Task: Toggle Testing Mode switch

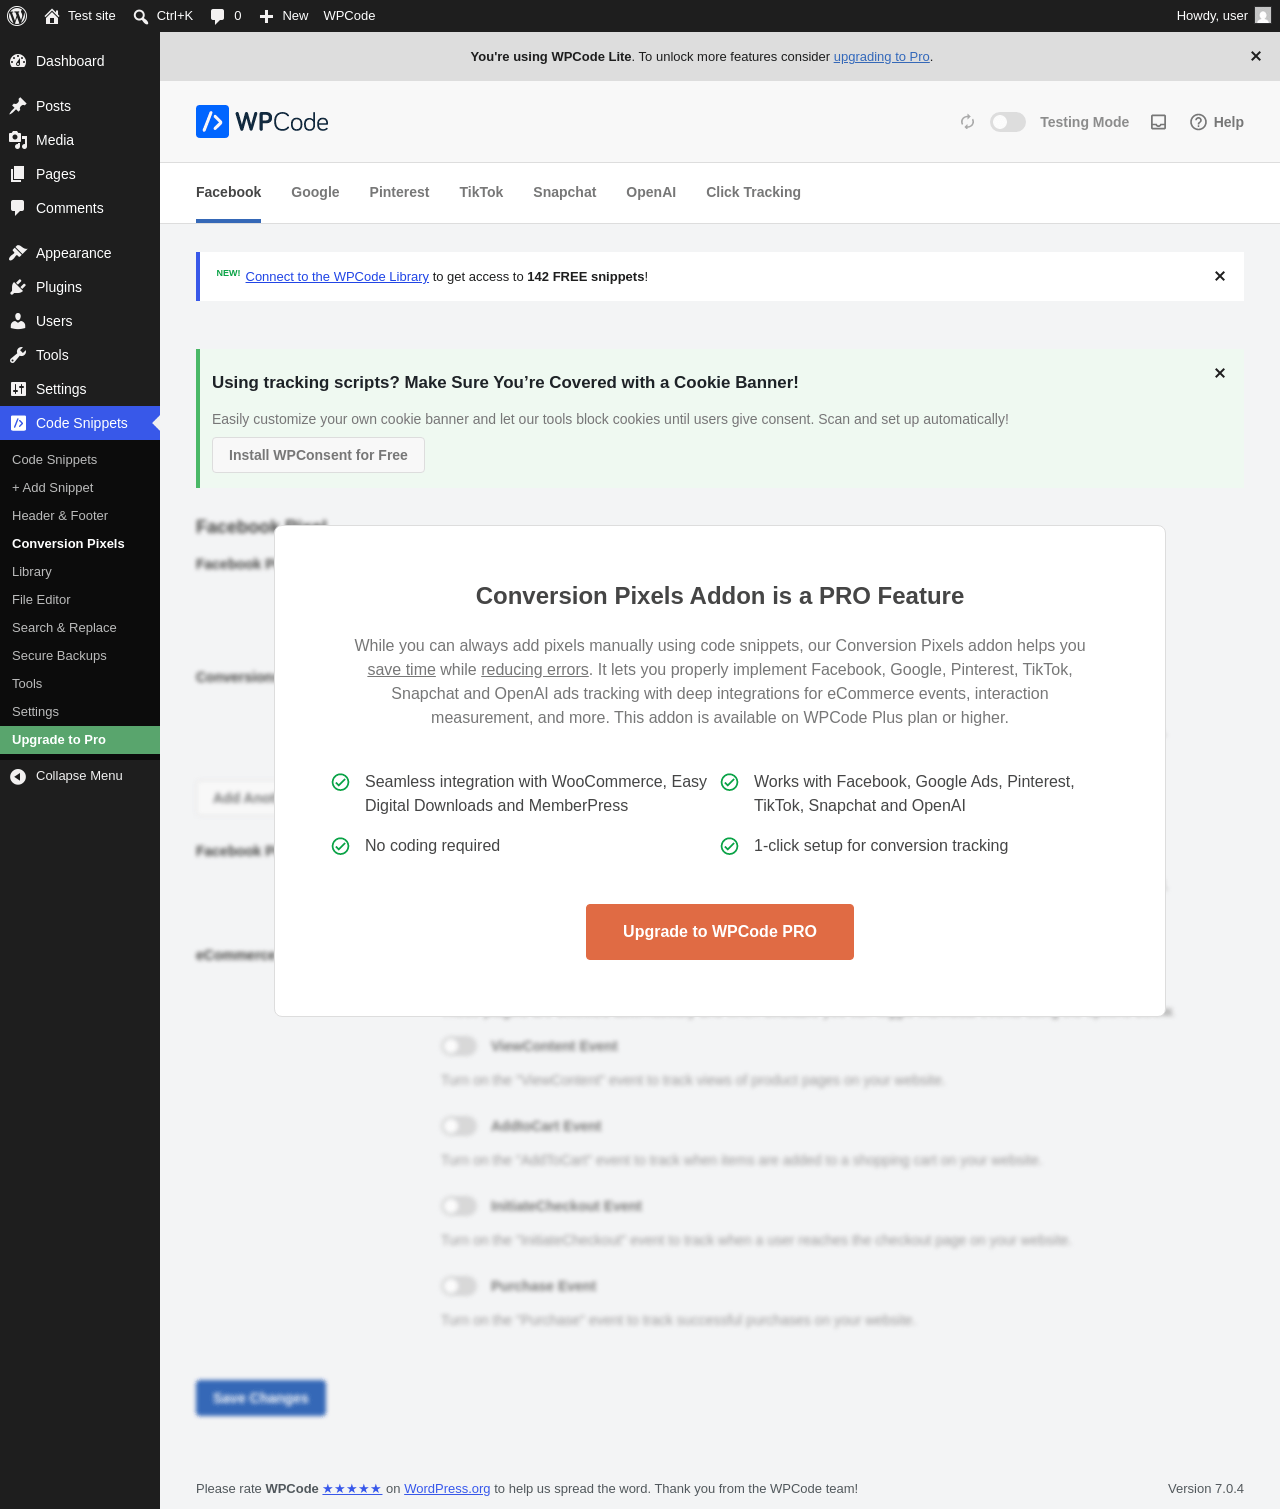Action: [x=1008, y=122]
